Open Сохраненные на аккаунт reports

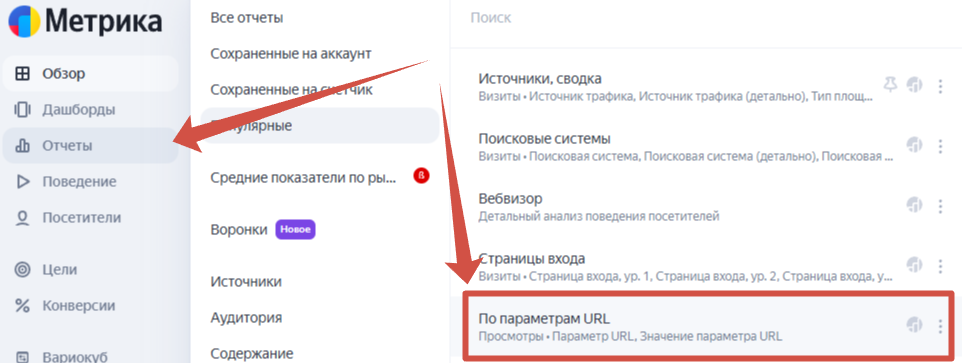tap(291, 54)
